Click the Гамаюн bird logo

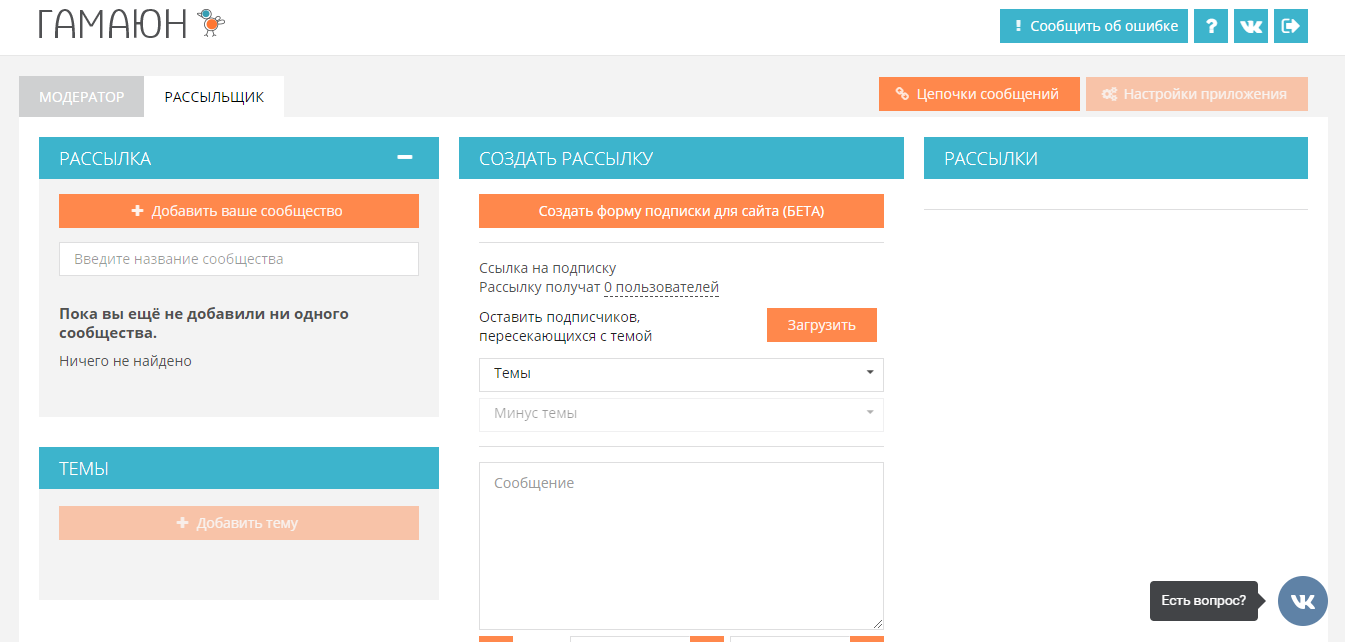click(211, 24)
